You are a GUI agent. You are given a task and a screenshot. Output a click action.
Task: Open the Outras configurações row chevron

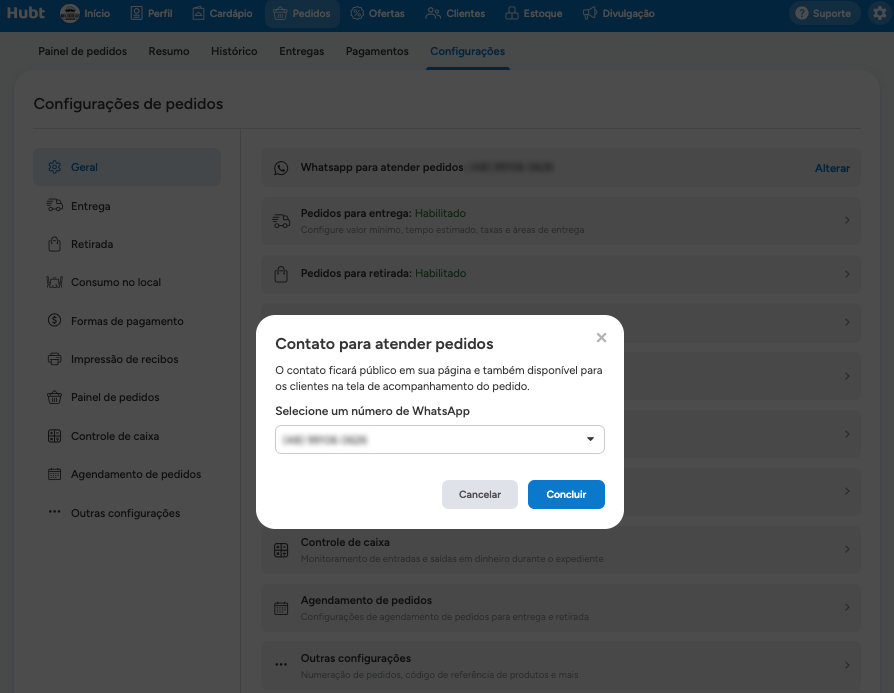pyautogui.click(x=847, y=666)
